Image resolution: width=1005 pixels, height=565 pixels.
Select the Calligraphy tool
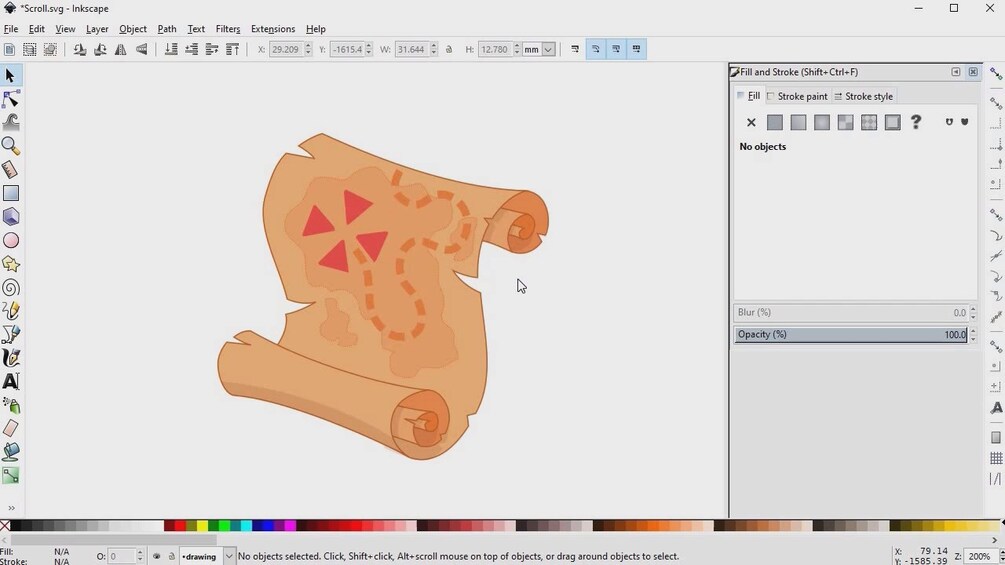point(10,358)
